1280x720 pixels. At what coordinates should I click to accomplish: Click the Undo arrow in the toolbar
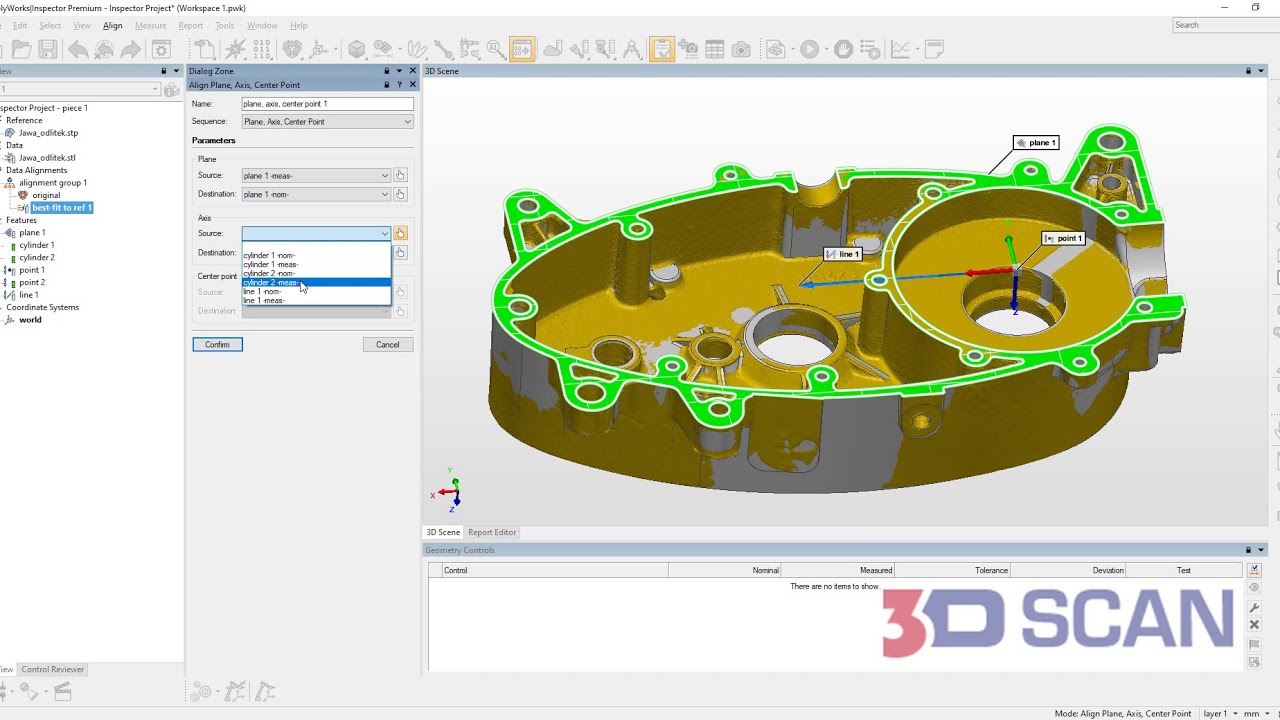point(78,48)
